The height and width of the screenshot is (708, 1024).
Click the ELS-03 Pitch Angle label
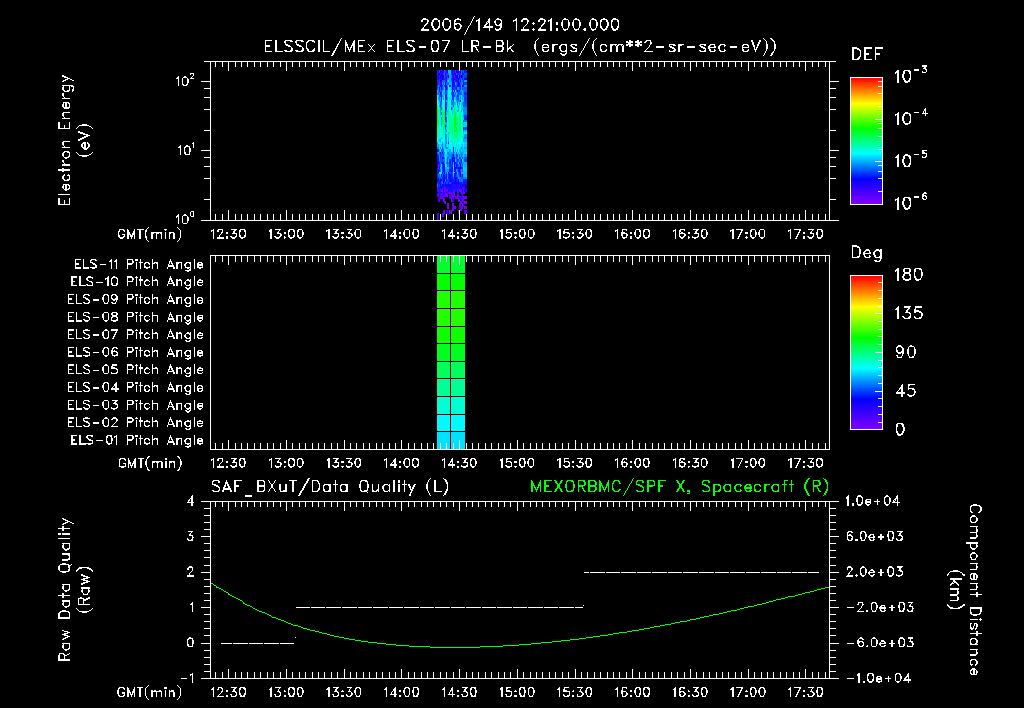point(136,406)
